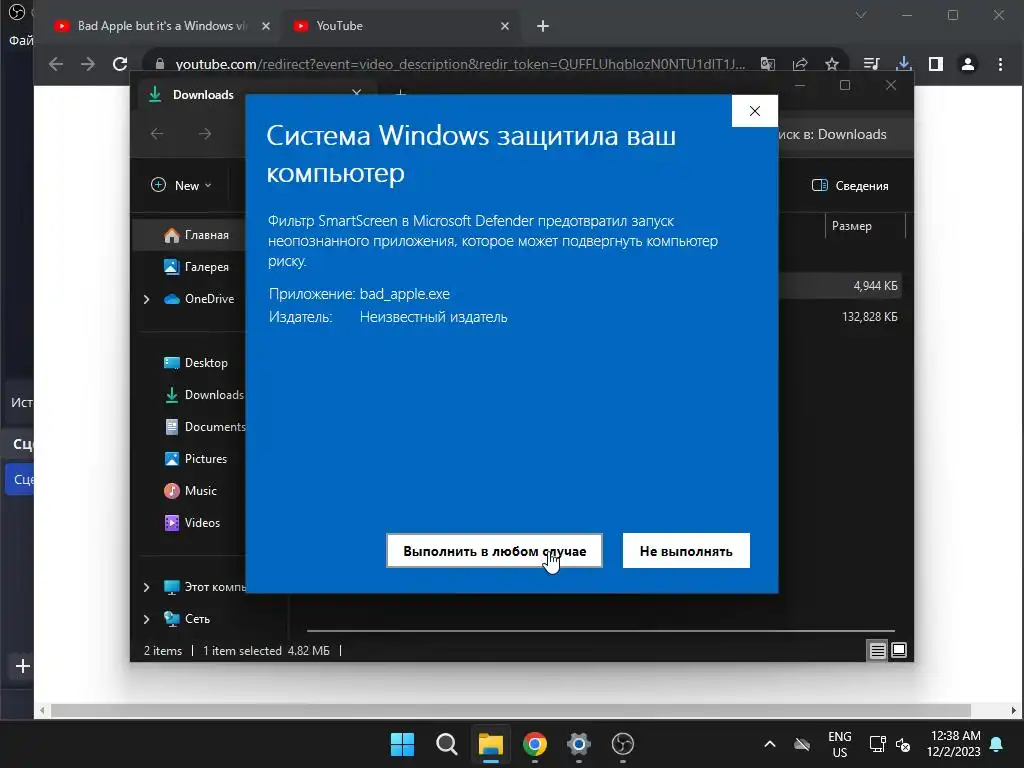Open the Chrome profile icon

pos(968,64)
